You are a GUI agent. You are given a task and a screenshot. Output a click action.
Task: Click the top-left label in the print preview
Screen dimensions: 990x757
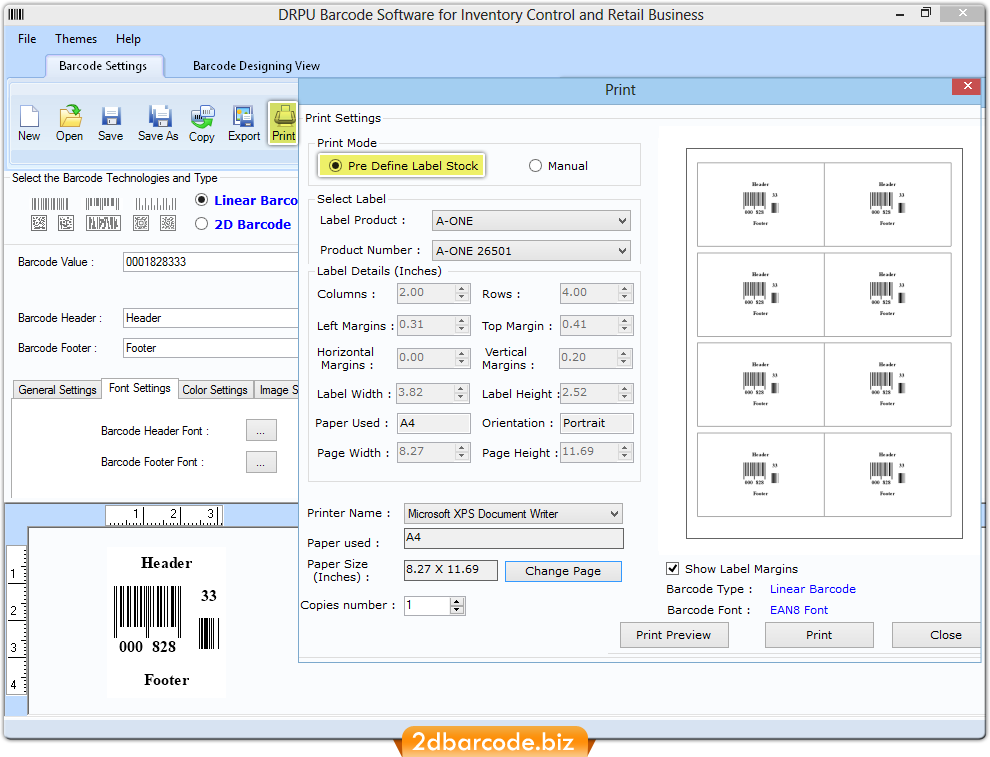click(x=761, y=205)
